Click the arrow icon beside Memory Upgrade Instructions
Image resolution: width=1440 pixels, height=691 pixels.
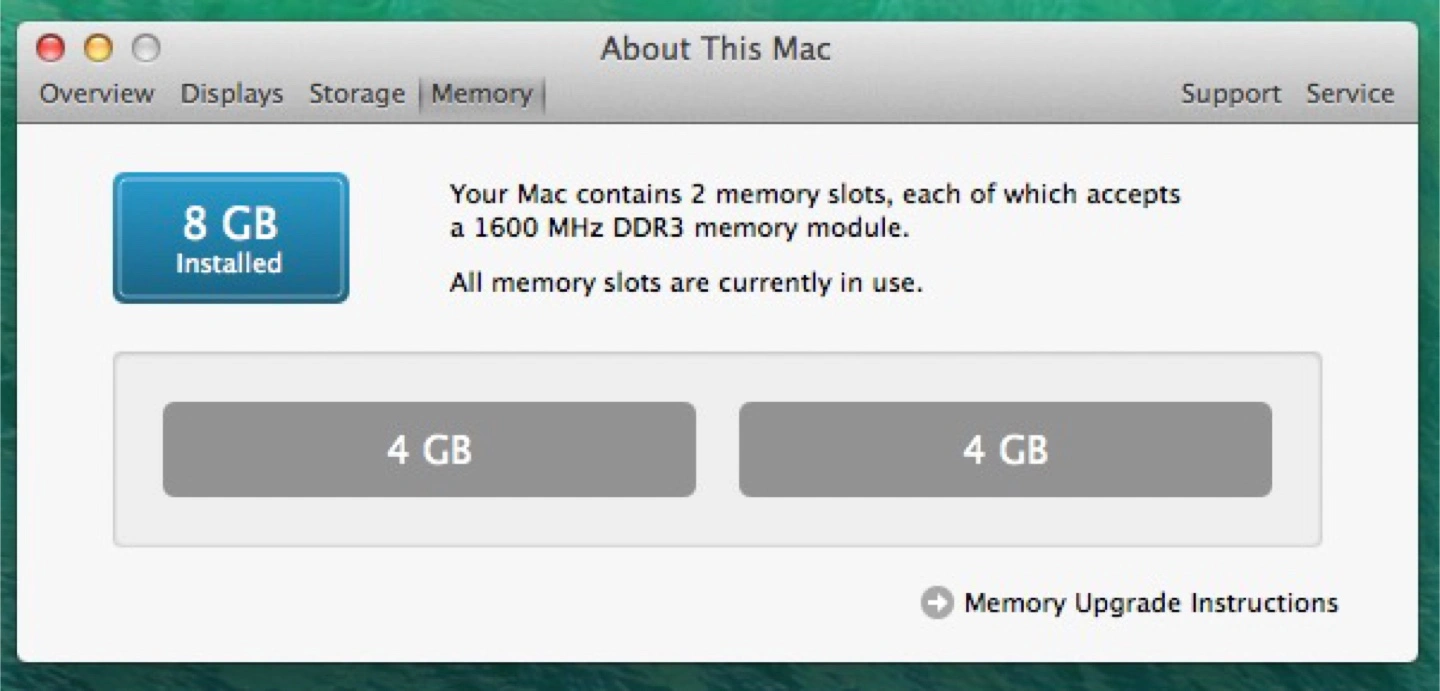[937, 603]
